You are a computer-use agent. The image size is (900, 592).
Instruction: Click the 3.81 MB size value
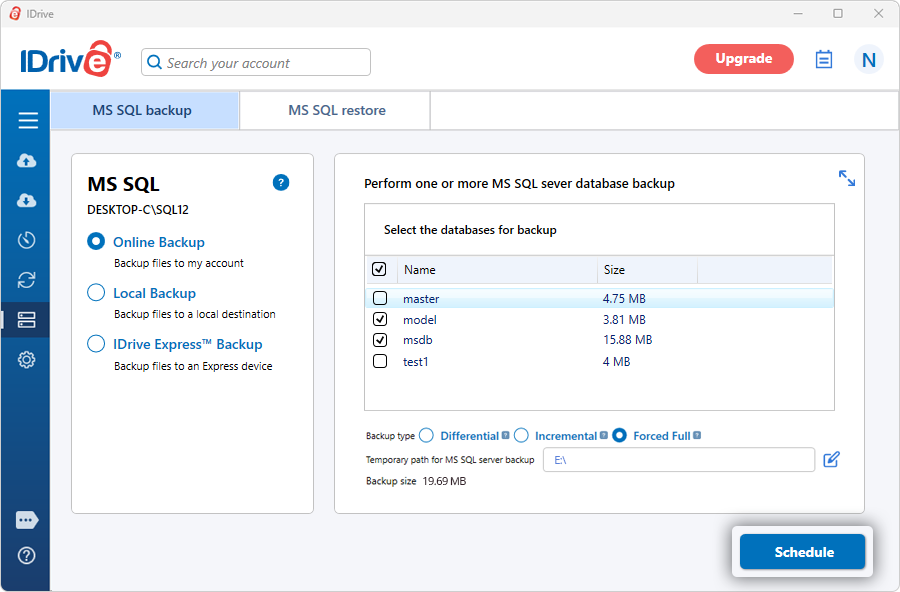[624, 320]
